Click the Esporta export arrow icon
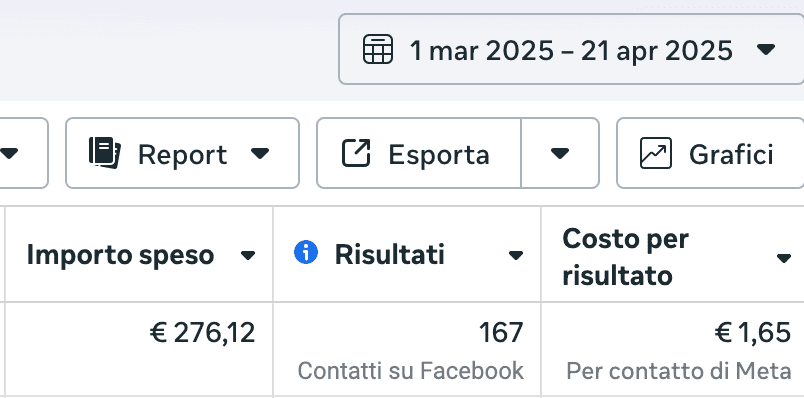 356,153
